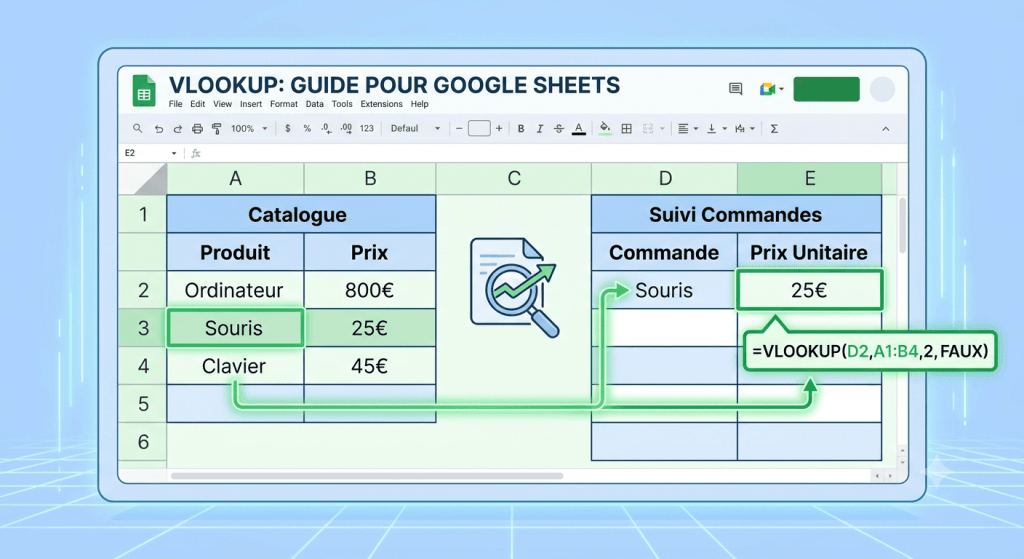This screenshot has width=1024, height=559.
Task: Toggle Strikethrough formatting
Action: click(558, 129)
